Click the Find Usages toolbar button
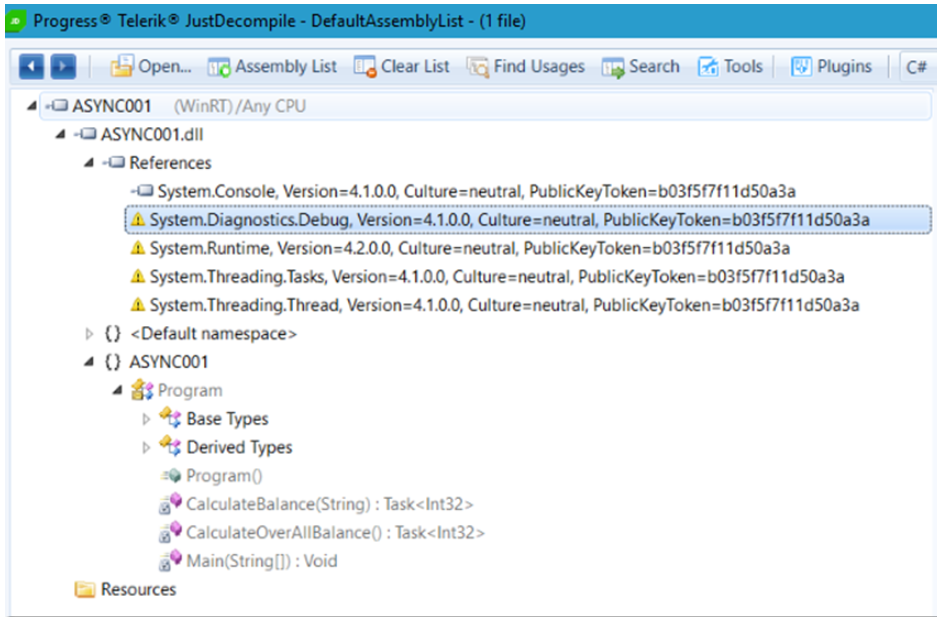The image size is (937, 617). 526,67
